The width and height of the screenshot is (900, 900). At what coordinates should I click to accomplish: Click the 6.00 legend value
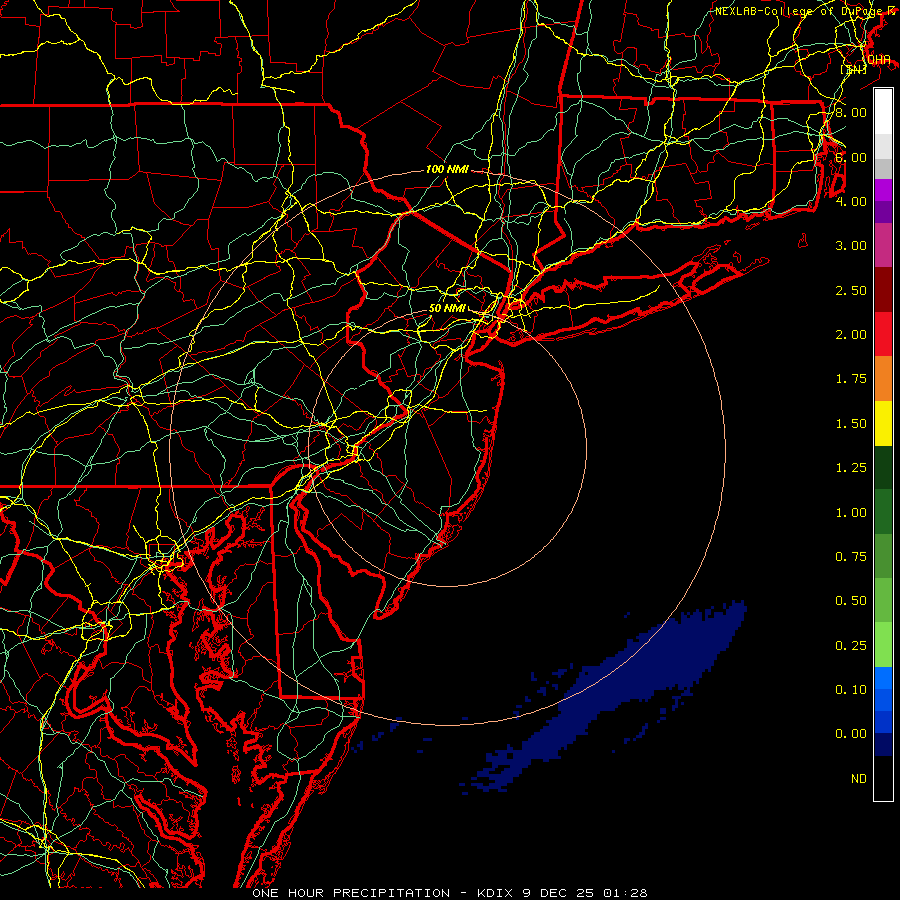(x=851, y=157)
